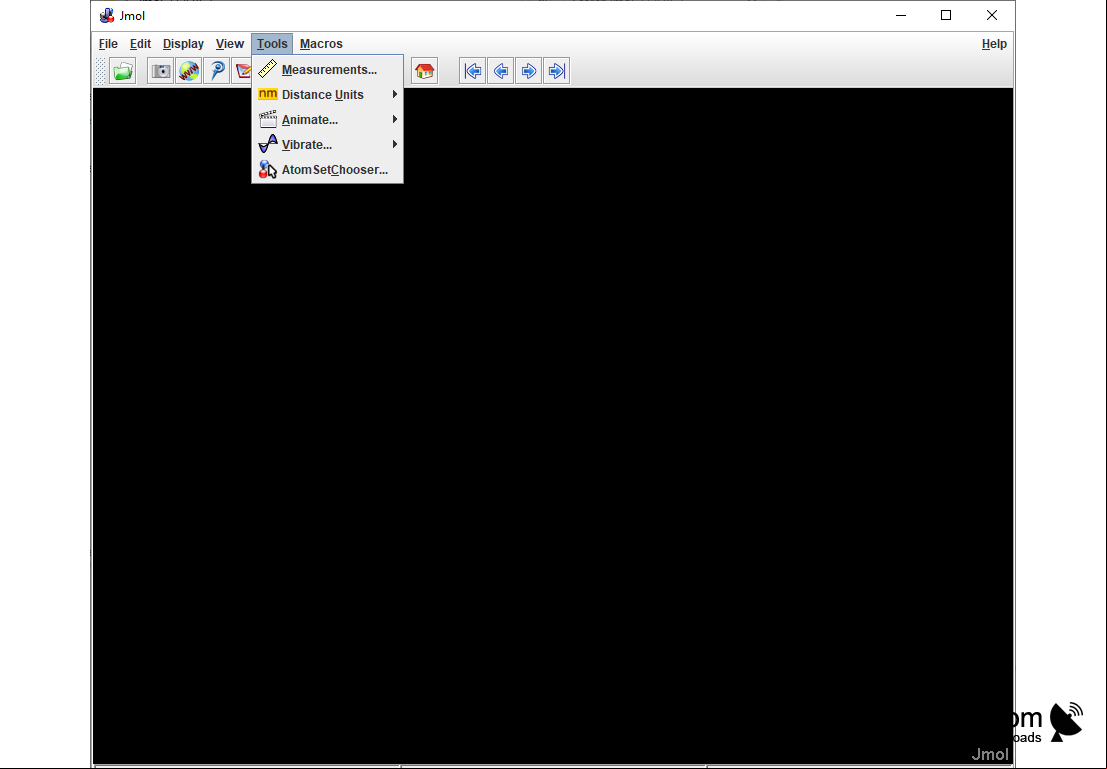Go to first frame arrow icon
1107x769 pixels.
[x=472, y=71]
